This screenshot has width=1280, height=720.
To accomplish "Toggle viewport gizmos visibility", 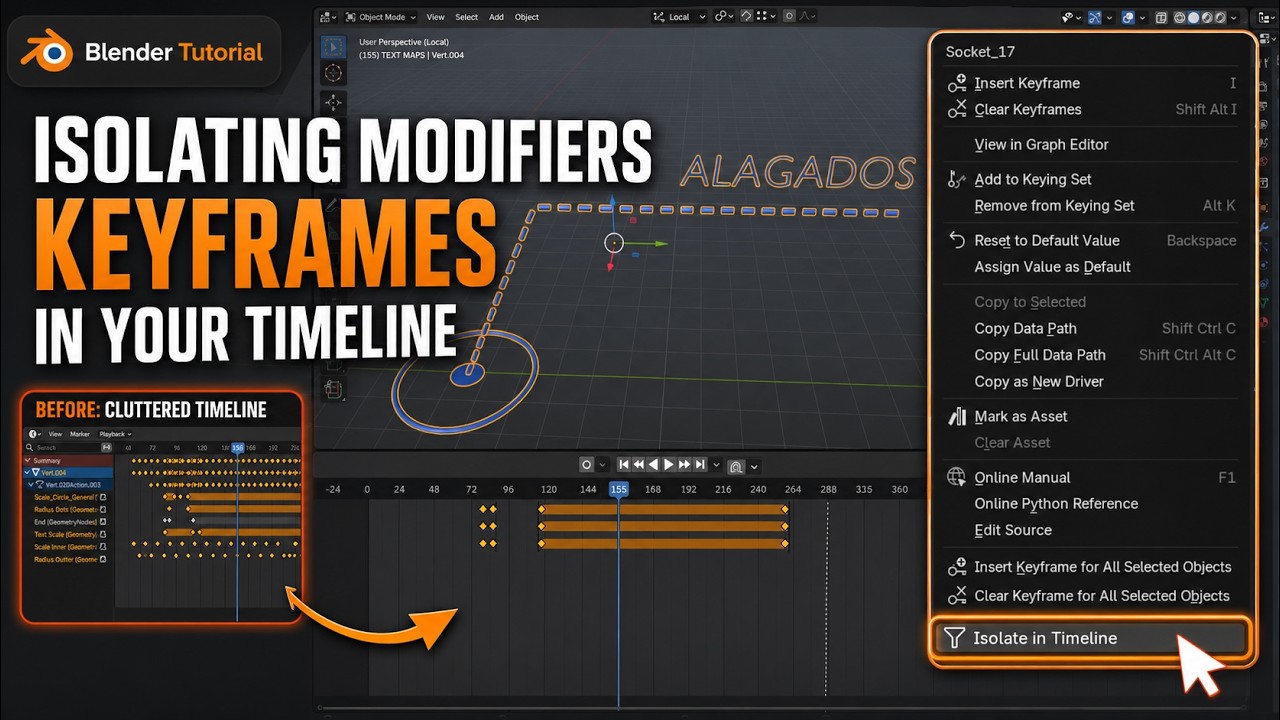I will tap(1094, 17).
